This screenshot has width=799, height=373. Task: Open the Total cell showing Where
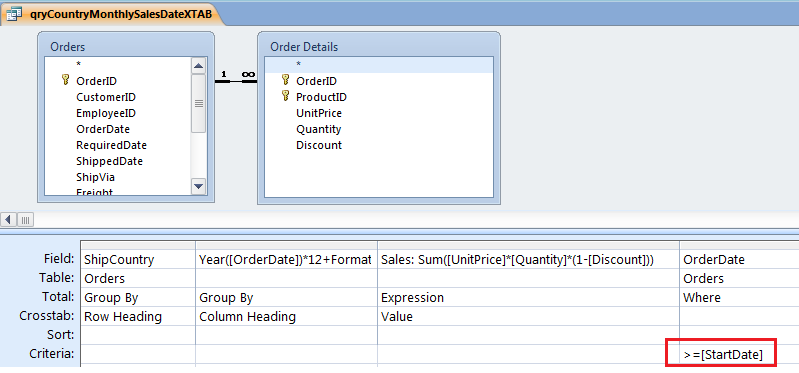(x=739, y=297)
